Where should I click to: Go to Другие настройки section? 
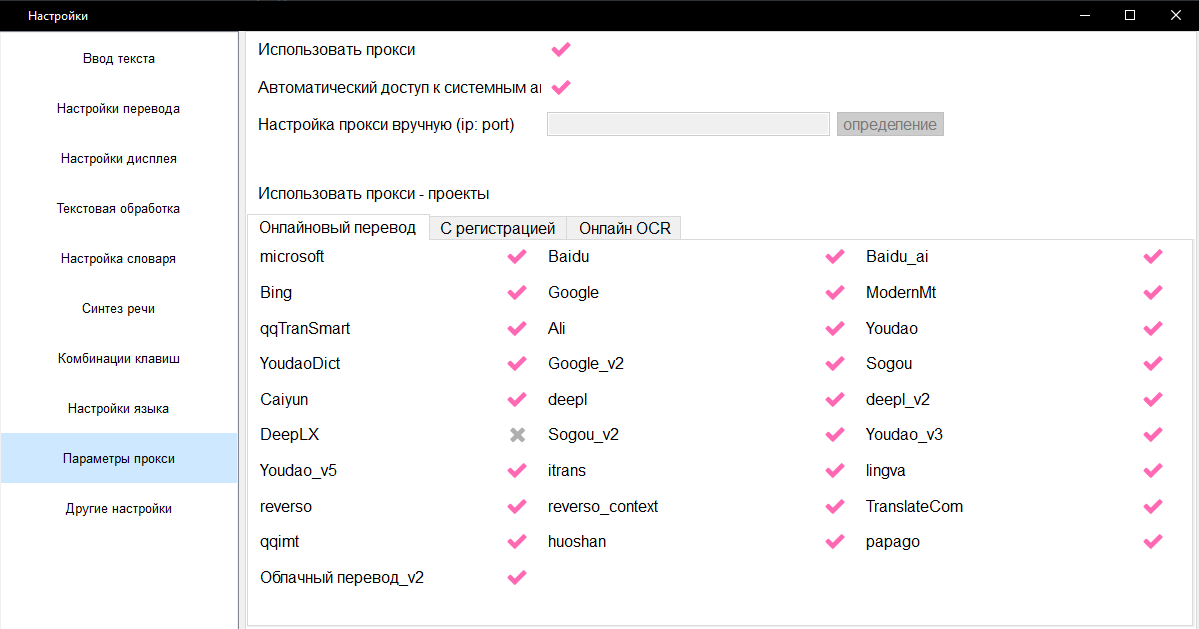point(118,508)
